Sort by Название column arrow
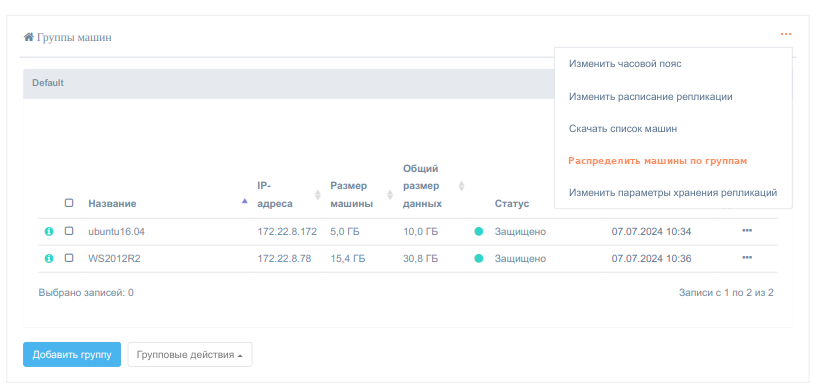 pyautogui.click(x=245, y=201)
